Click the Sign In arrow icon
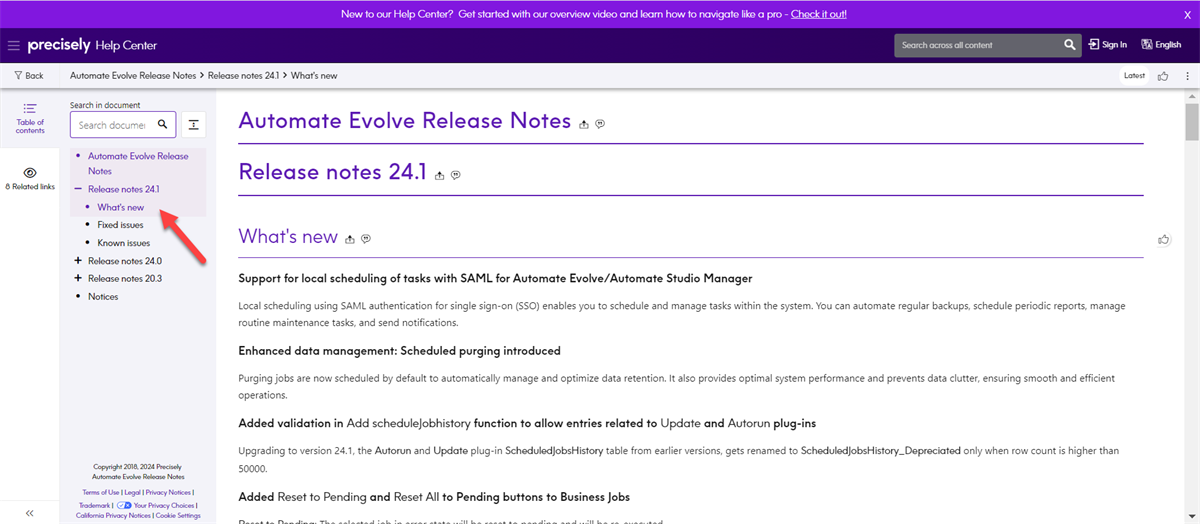 tap(1094, 45)
